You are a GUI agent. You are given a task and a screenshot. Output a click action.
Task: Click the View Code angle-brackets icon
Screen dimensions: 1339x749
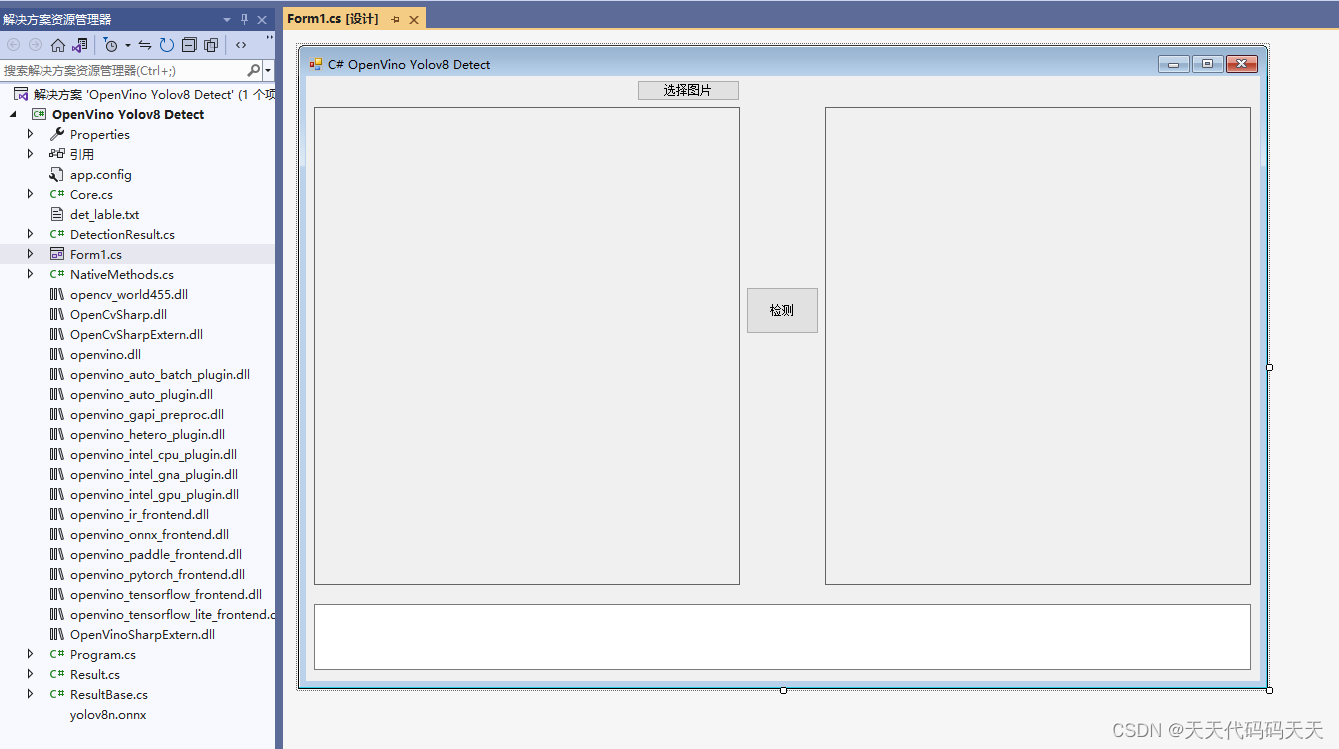coord(241,45)
